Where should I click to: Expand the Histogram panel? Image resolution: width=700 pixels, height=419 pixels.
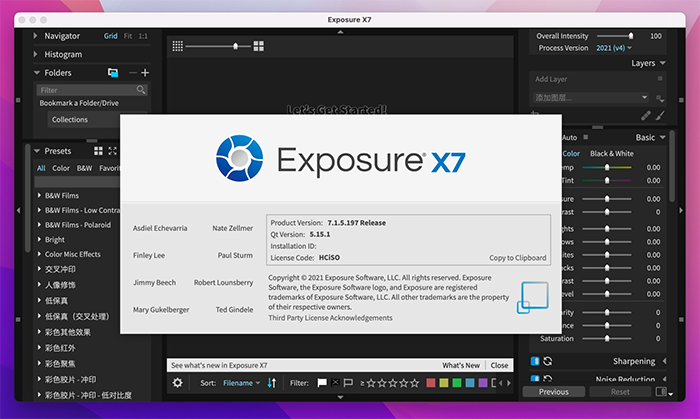[x=35, y=54]
